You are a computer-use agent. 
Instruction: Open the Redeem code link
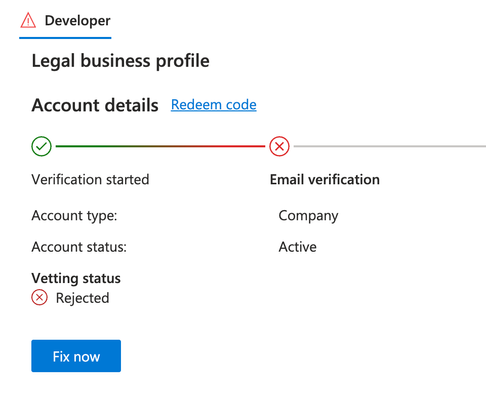[x=214, y=105]
